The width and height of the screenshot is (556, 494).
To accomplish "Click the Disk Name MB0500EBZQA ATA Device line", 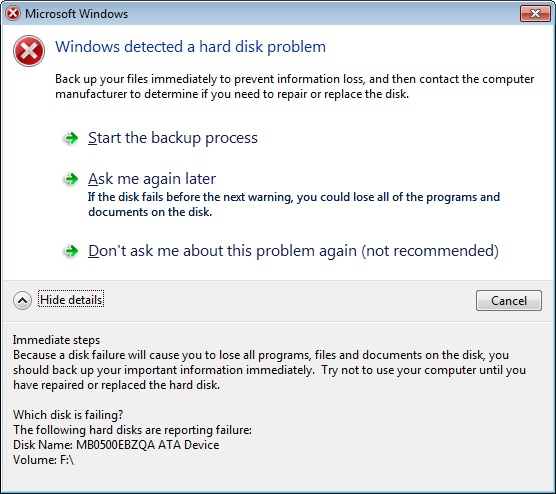I will (116, 445).
